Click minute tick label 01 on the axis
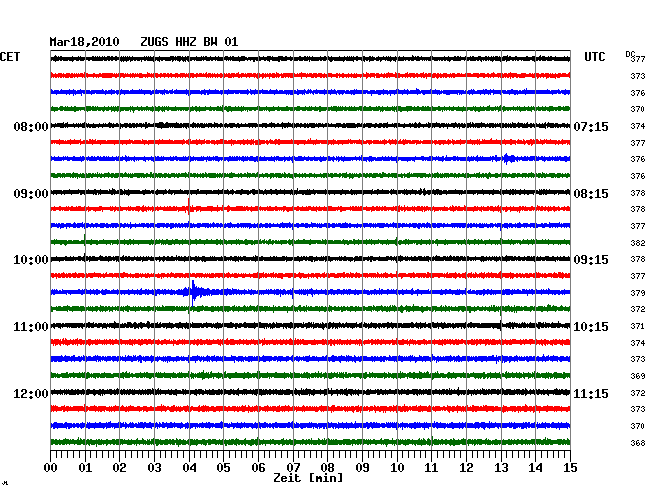650x494 pixels. [85, 468]
